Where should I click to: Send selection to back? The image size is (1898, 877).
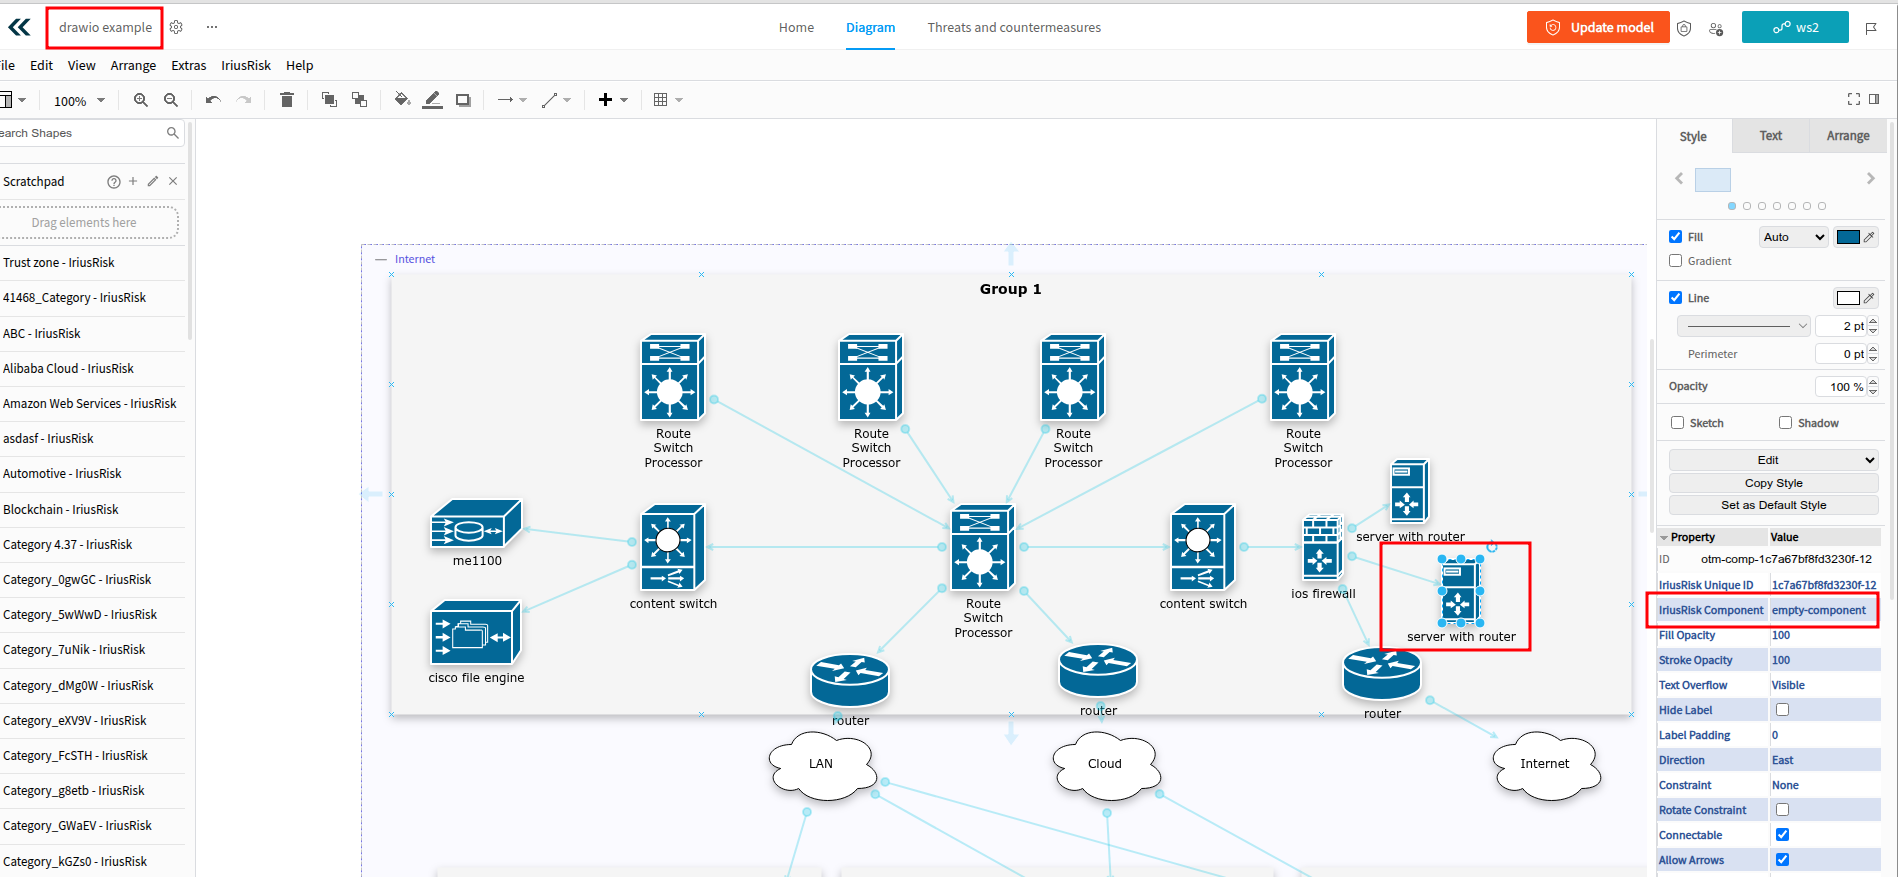click(x=359, y=100)
